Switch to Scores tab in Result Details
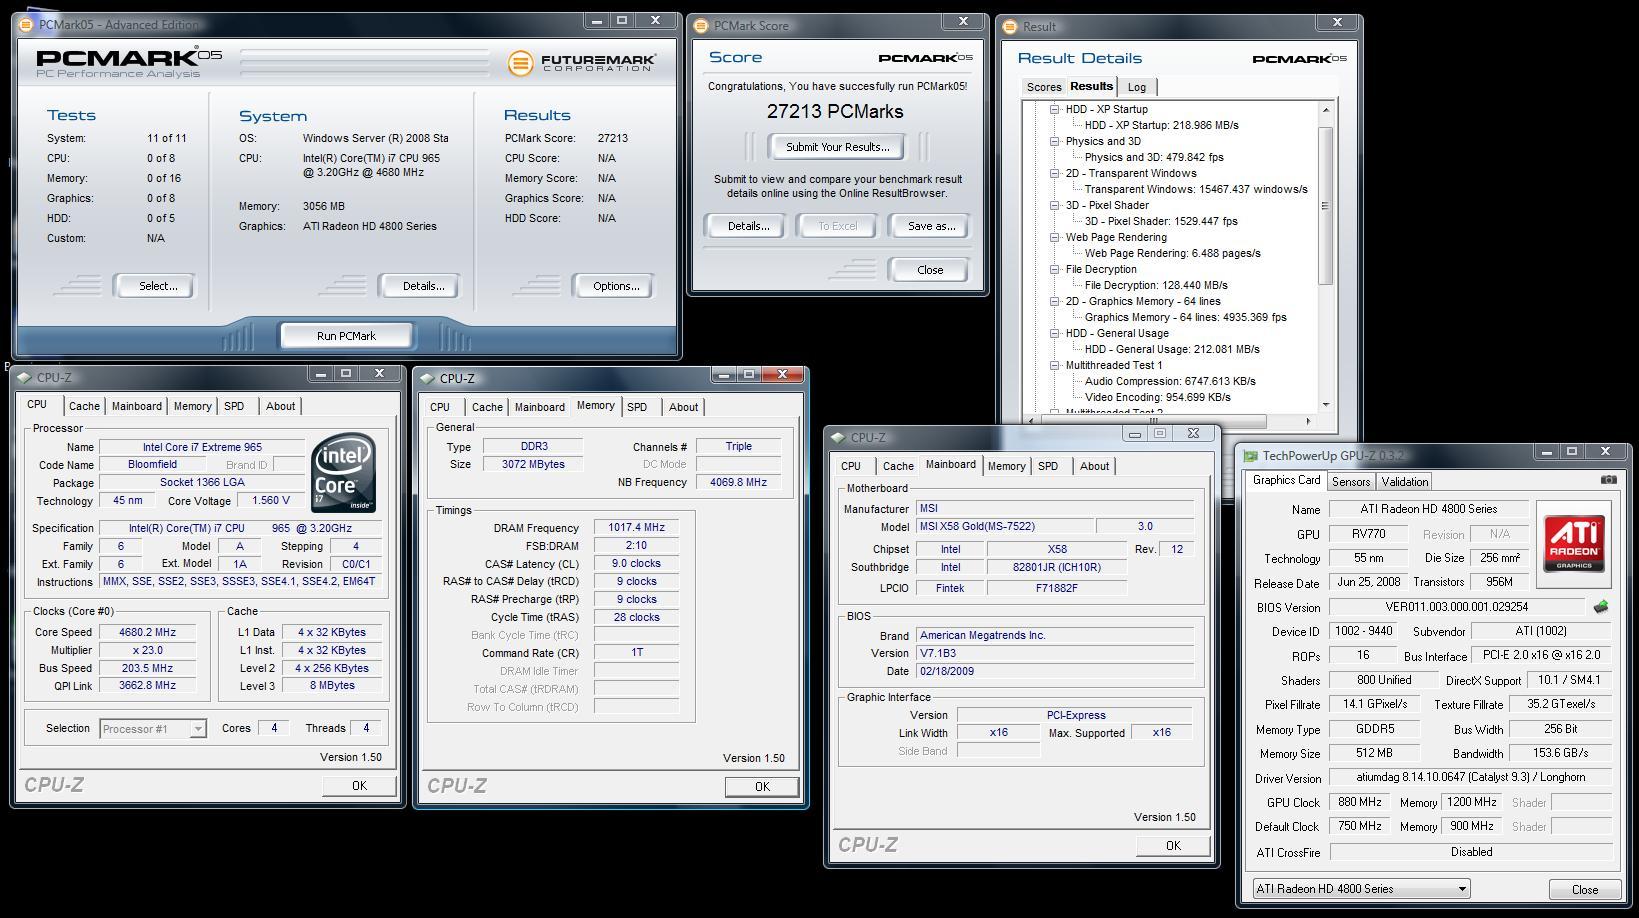1639x918 pixels. pyautogui.click(x=1044, y=87)
